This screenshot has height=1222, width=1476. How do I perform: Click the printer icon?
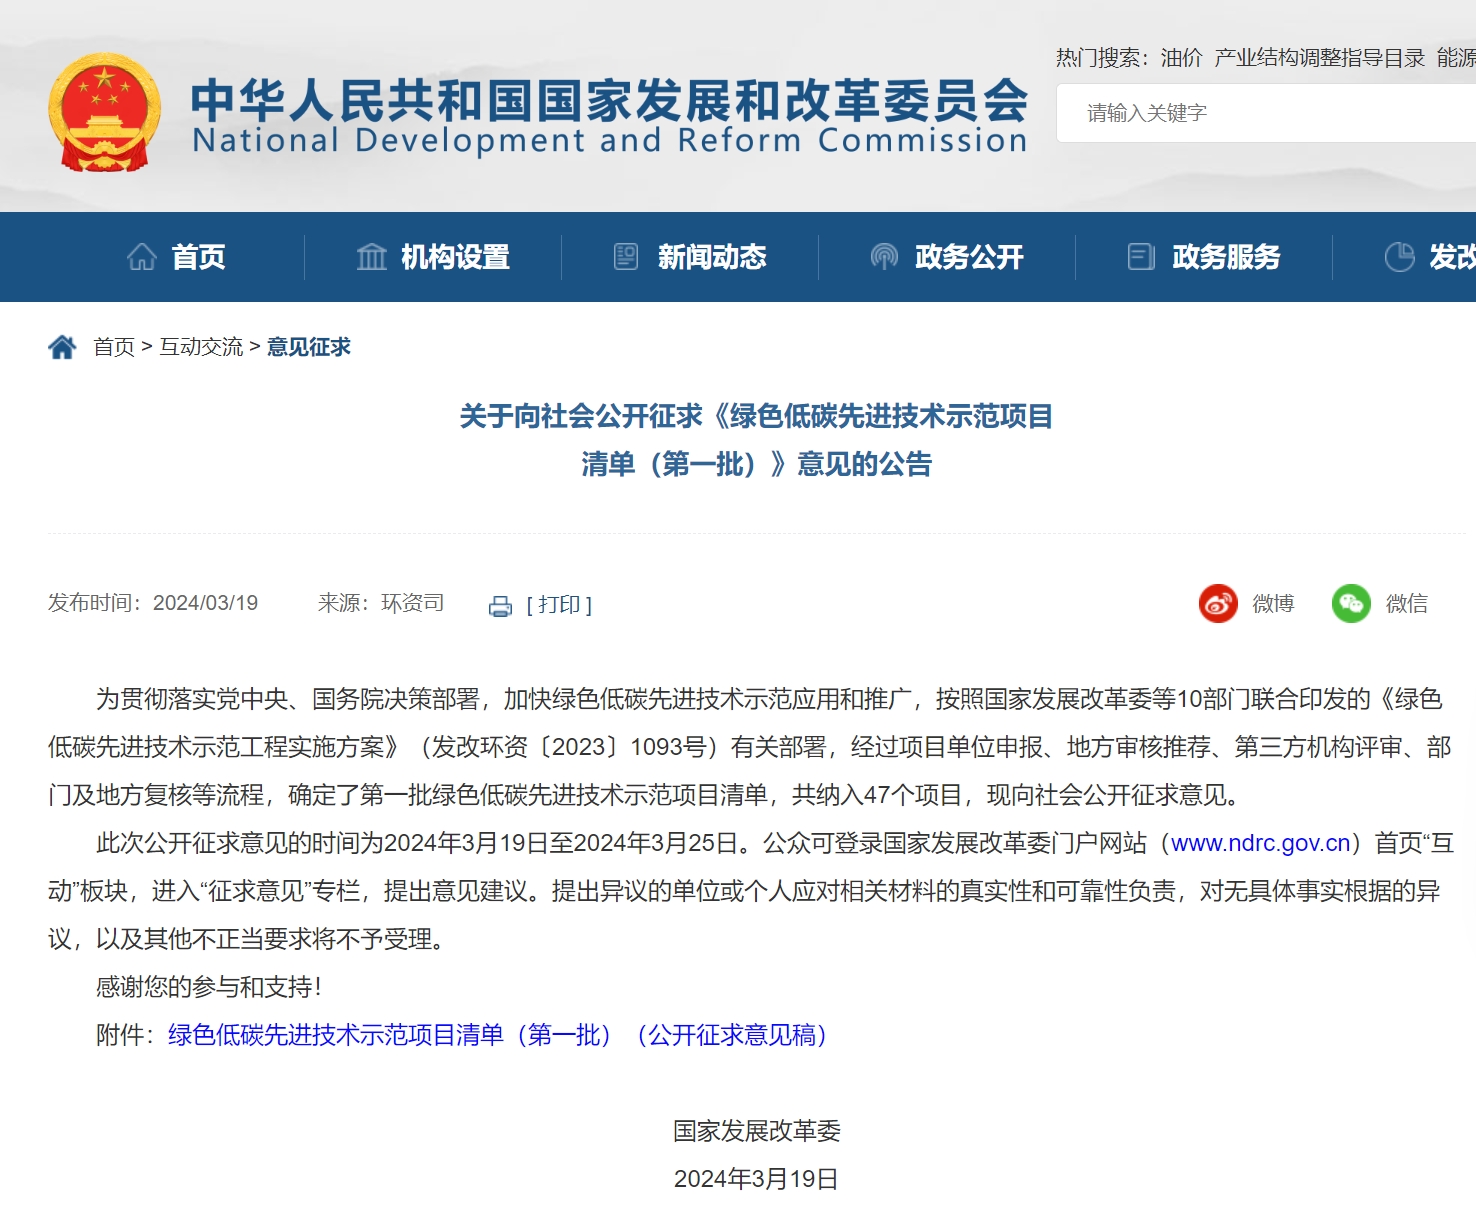pos(500,606)
